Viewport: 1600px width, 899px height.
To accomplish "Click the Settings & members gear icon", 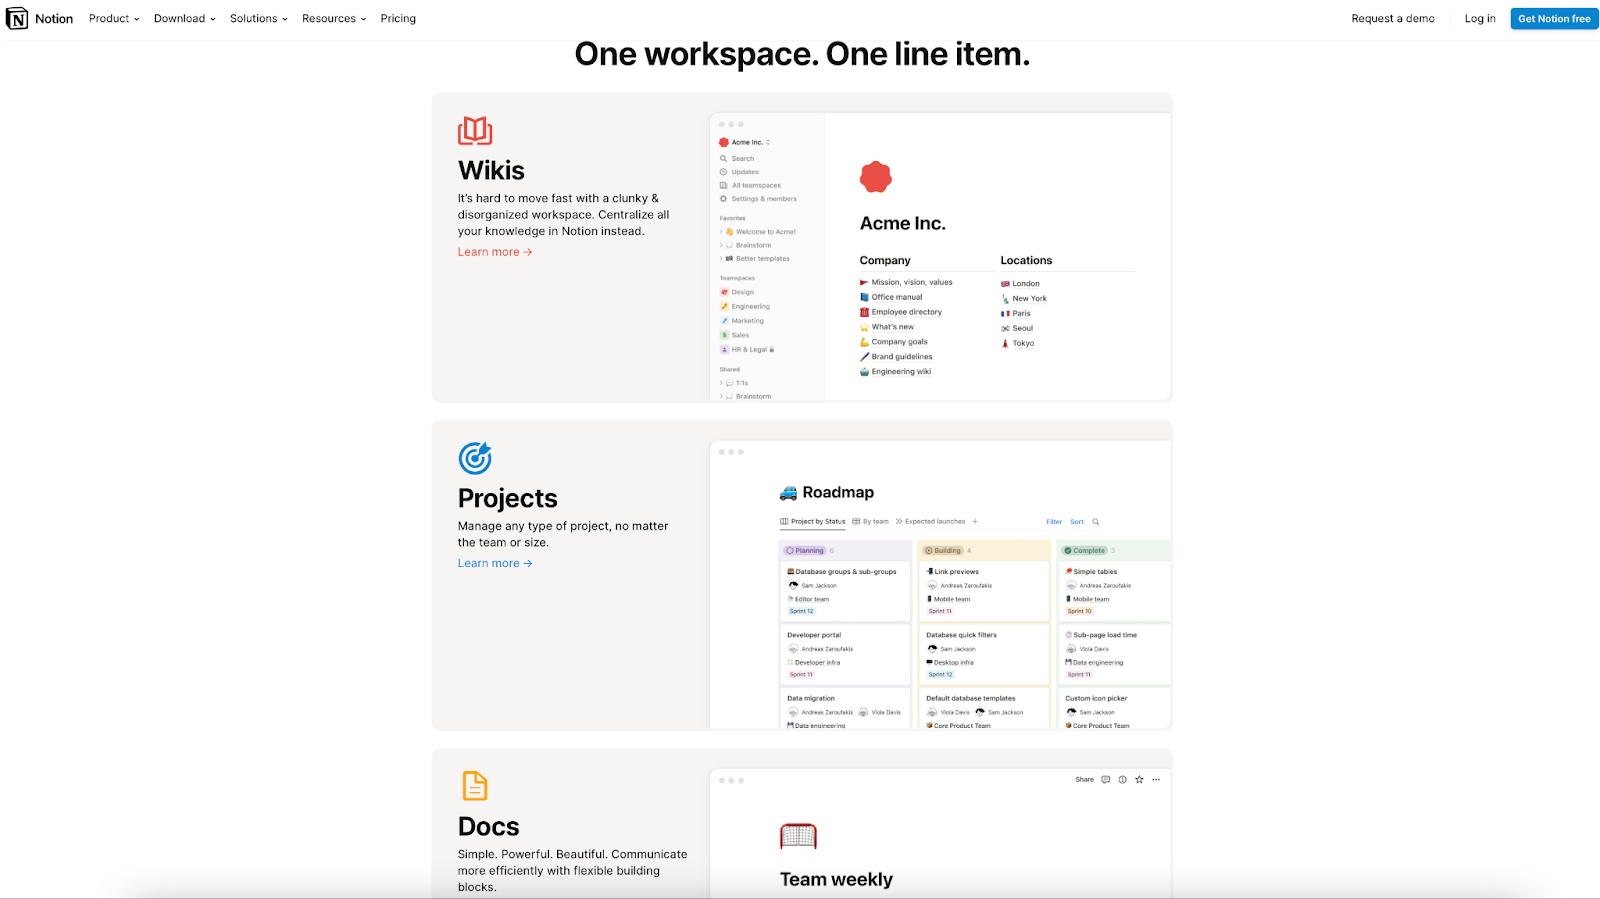I will [723, 199].
